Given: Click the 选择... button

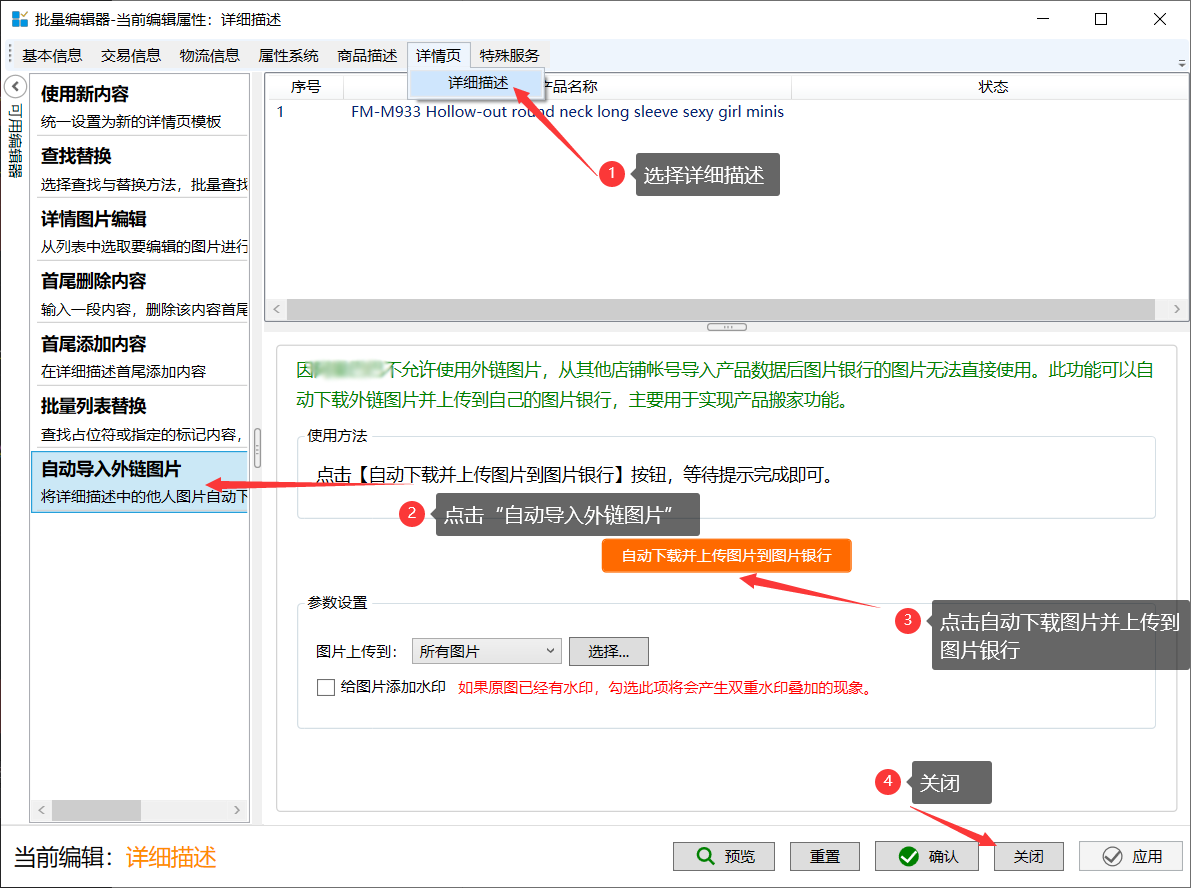Looking at the screenshot, I should 608,652.
